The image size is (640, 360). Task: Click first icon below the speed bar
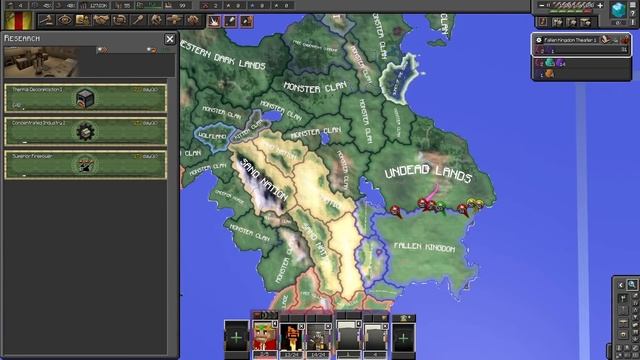543,22
